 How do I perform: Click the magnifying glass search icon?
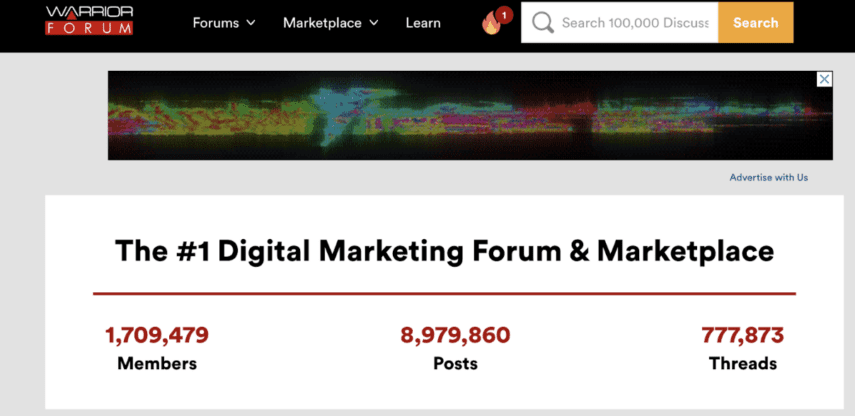(543, 23)
